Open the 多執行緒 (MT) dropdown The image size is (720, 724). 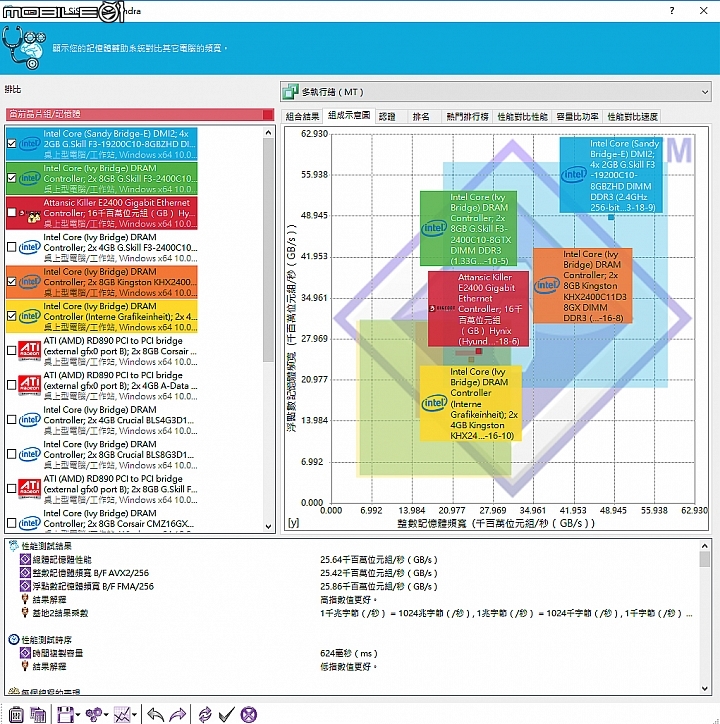coord(496,91)
